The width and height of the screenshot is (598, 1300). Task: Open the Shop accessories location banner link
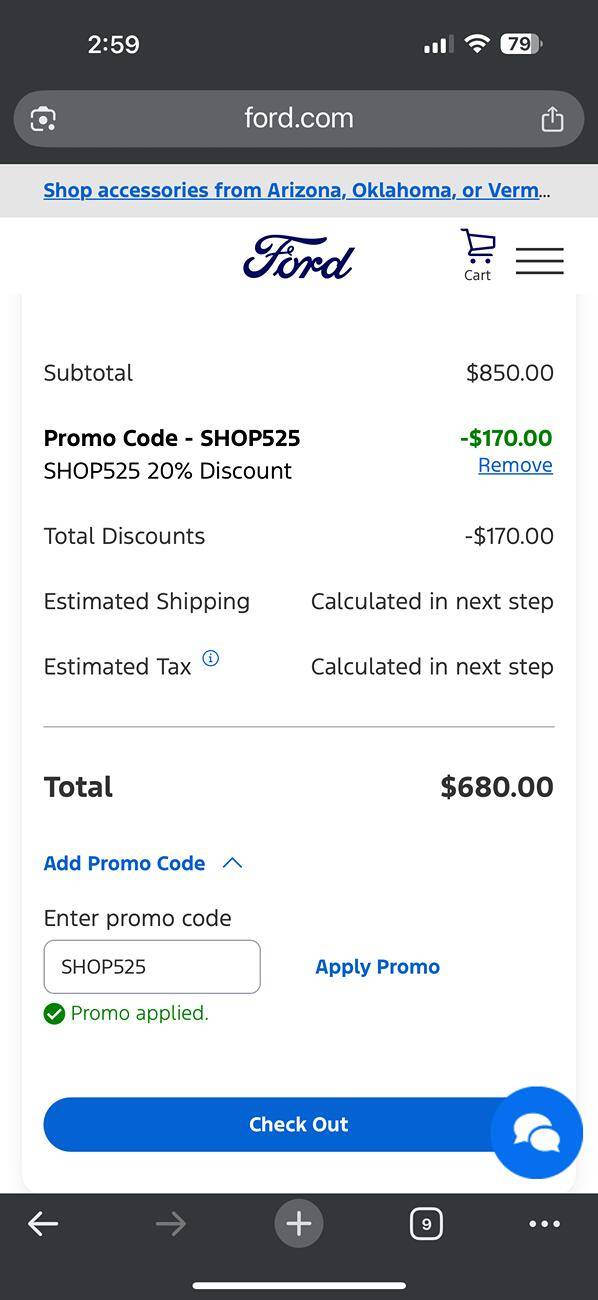coord(297,190)
